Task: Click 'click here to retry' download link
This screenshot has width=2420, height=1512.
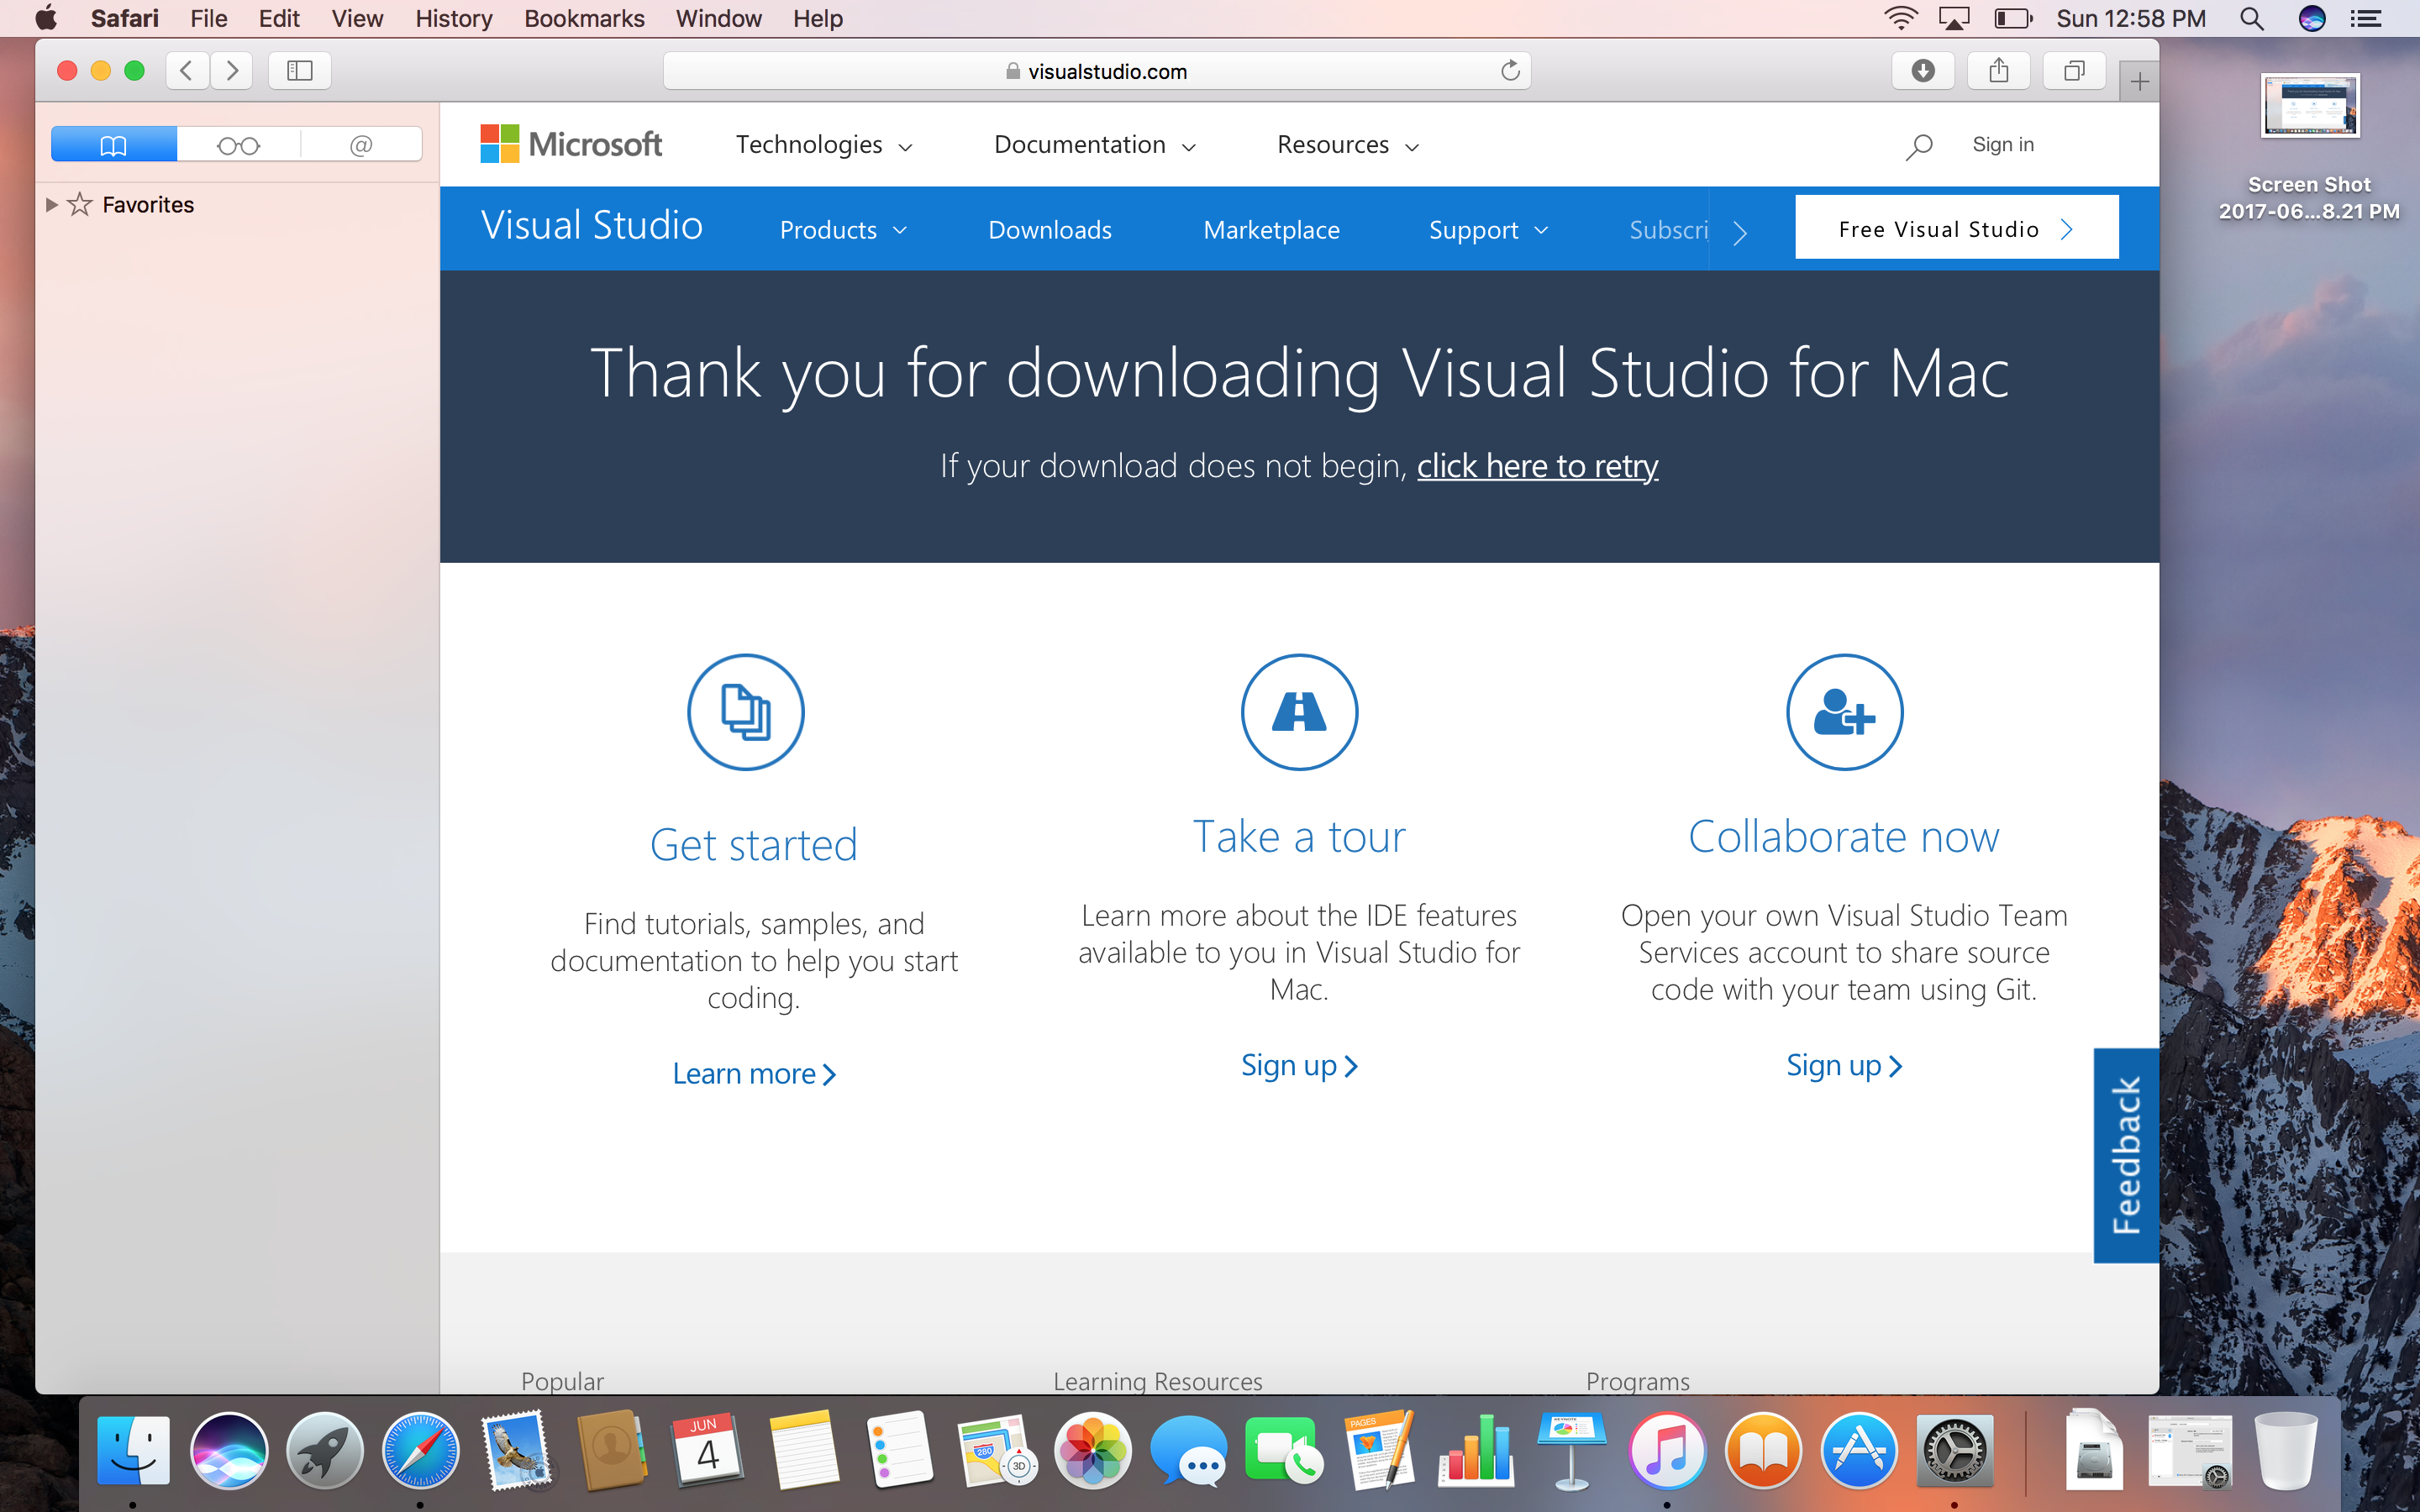Action: (x=1537, y=465)
